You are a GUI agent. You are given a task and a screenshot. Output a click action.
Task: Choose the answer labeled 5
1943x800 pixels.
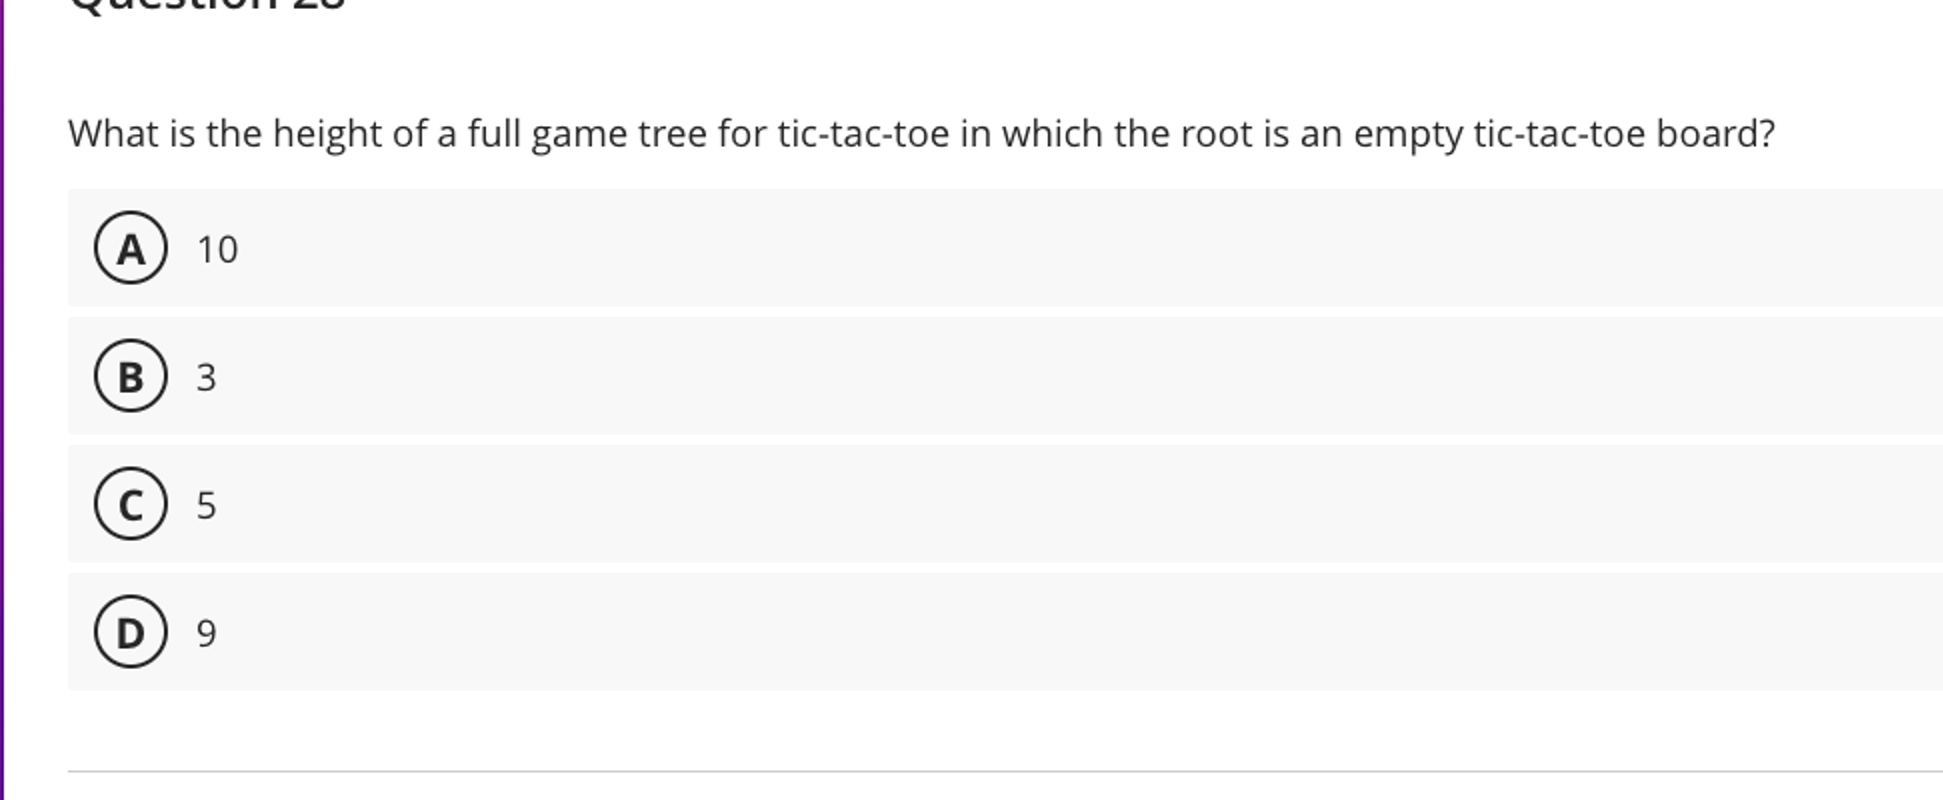point(207,506)
